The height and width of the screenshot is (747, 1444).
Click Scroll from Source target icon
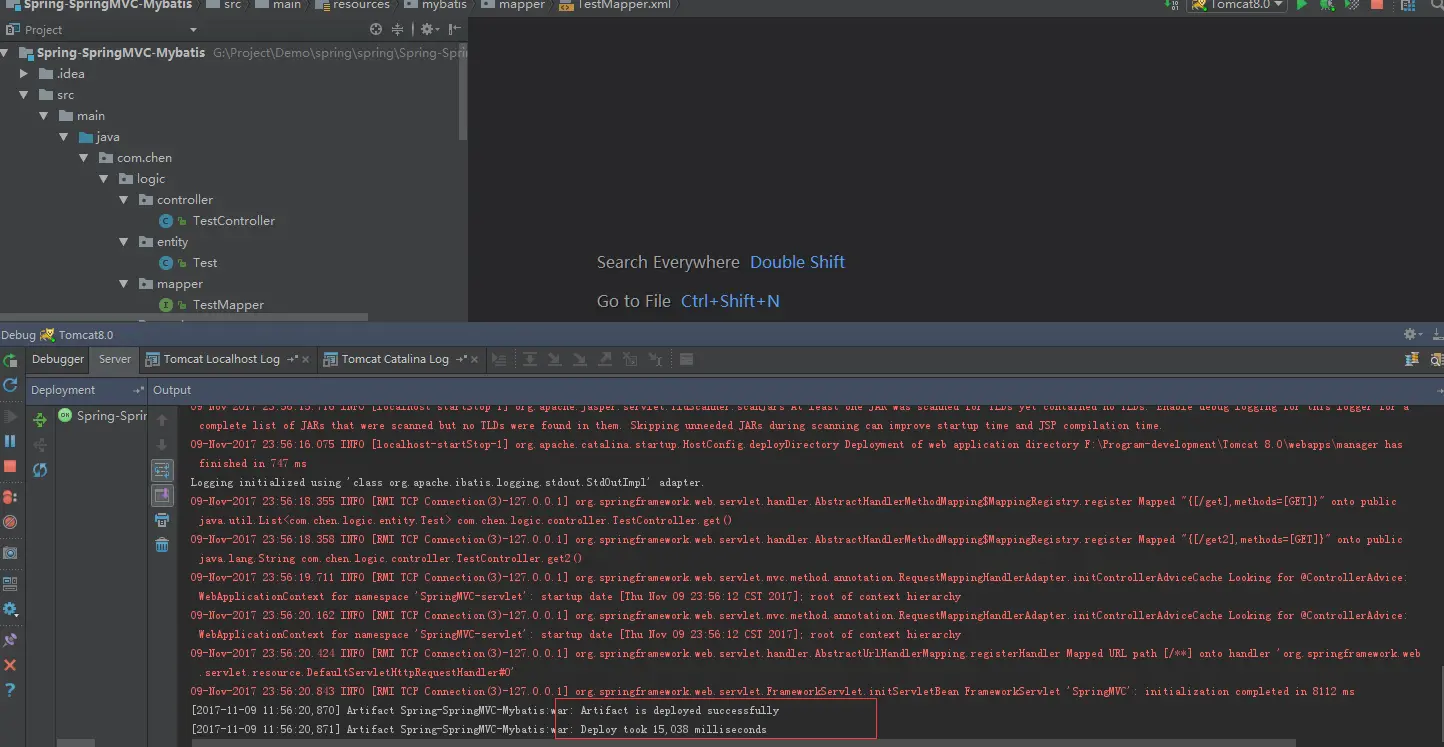pos(376,30)
